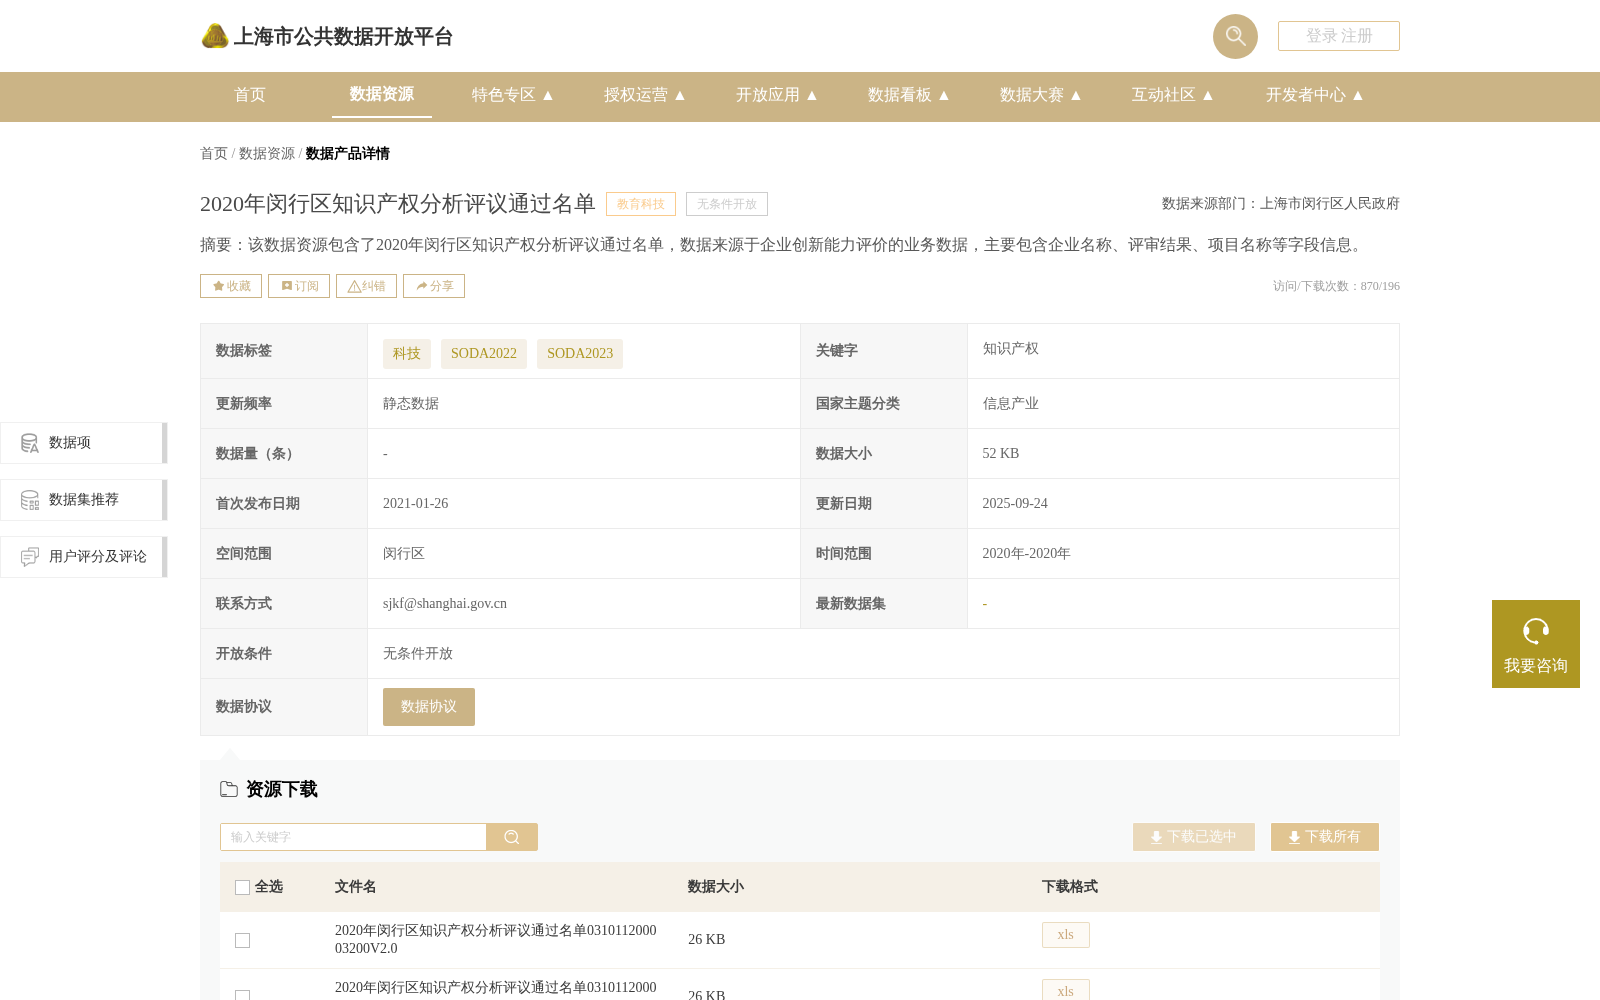Open 用户评分及评论 sidebar section
This screenshot has height=1000, width=1600.
83,557
